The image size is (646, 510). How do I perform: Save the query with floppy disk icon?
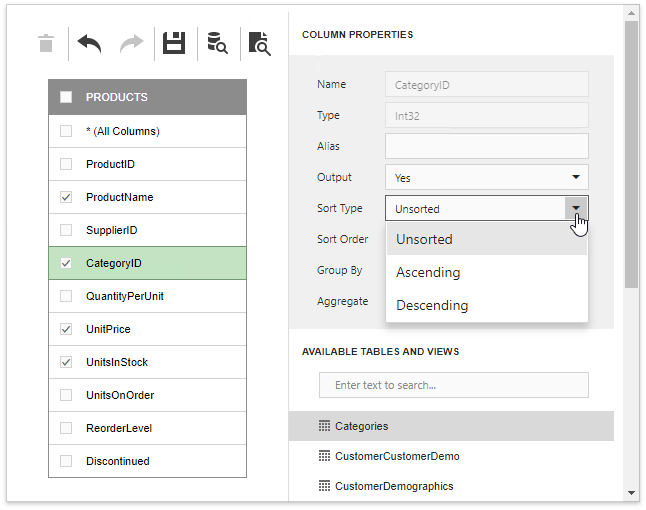pyautogui.click(x=174, y=43)
